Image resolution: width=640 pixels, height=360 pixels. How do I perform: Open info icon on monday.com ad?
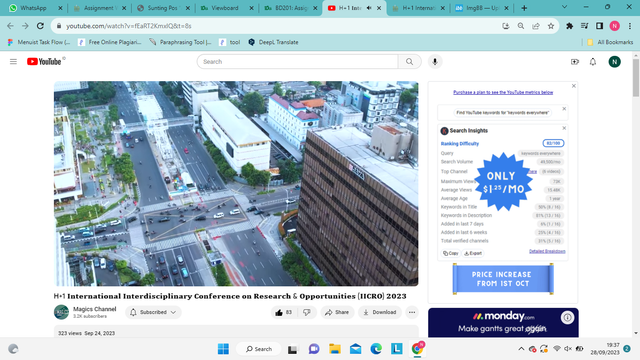pyautogui.click(x=567, y=317)
